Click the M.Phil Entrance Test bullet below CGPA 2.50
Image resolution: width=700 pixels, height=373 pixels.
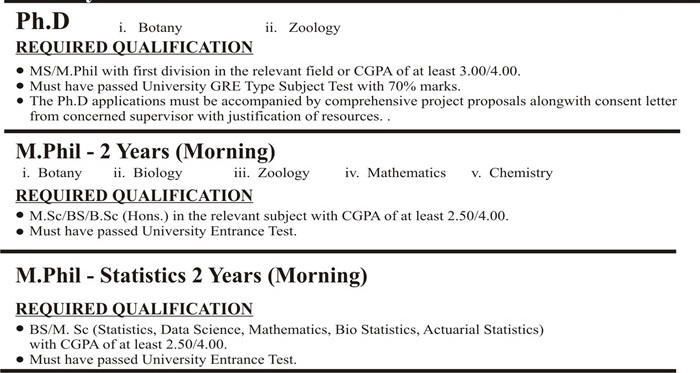163,232
